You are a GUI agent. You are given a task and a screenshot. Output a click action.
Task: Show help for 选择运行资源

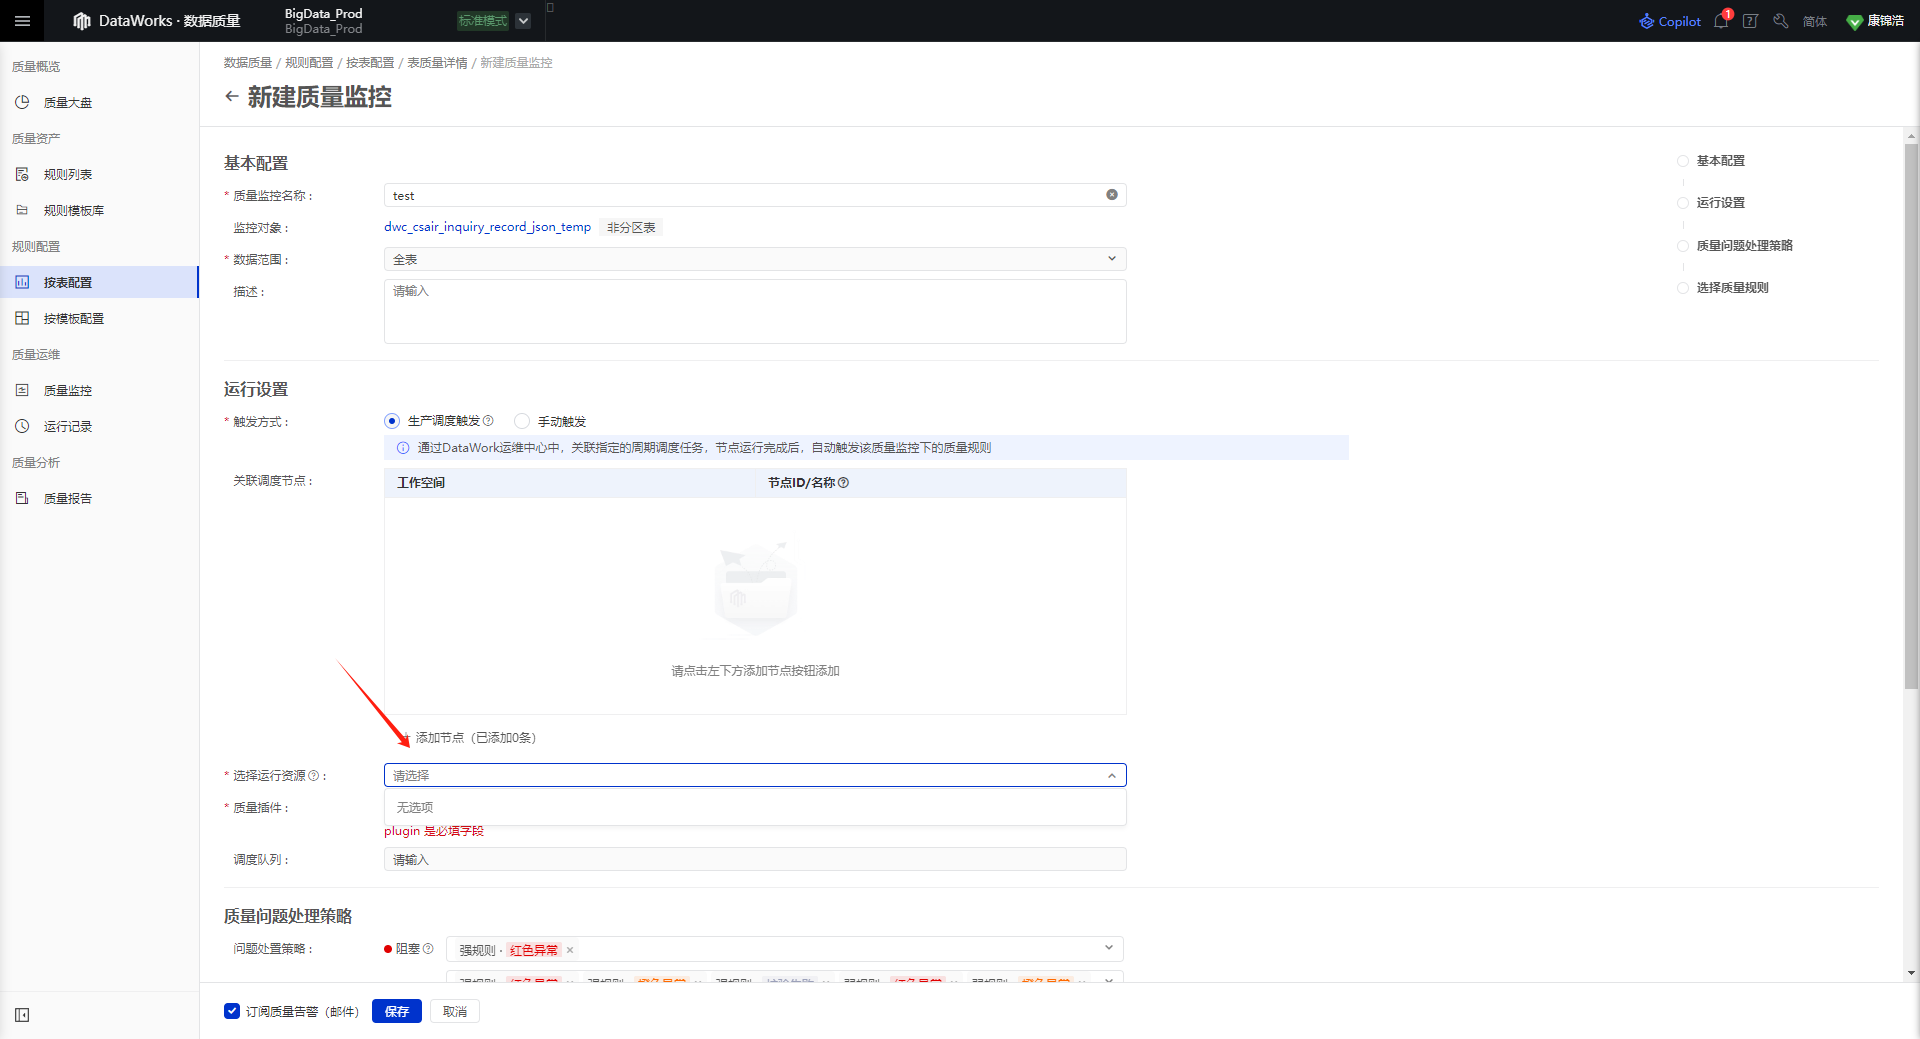tap(314, 776)
